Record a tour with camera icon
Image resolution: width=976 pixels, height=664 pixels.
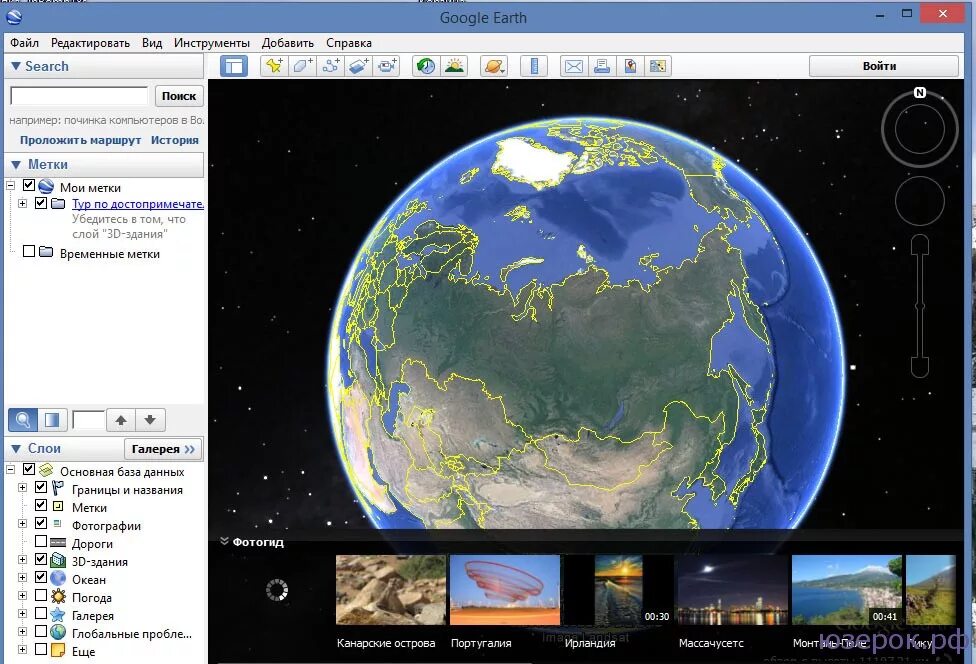387,66
